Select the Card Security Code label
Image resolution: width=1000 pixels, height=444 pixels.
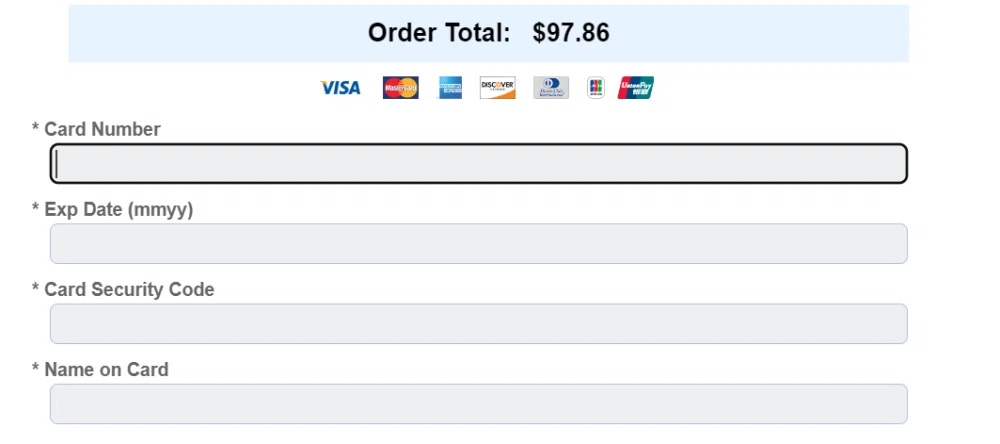[129, 289]
